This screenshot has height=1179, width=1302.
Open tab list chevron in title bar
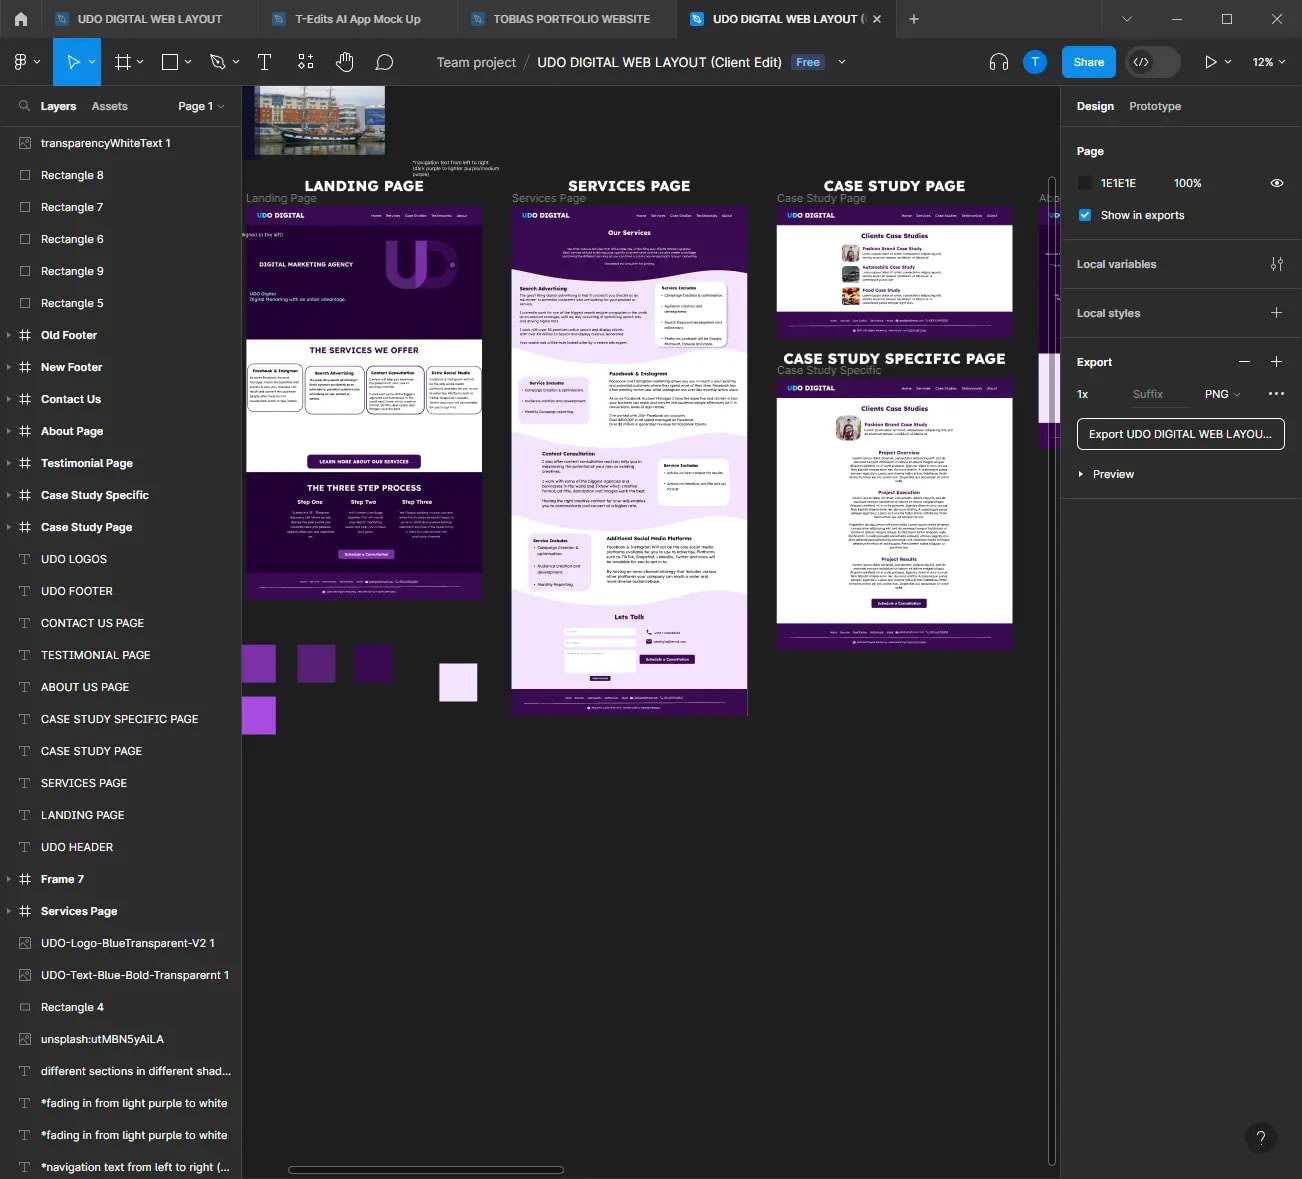[x=1127, y=19]
